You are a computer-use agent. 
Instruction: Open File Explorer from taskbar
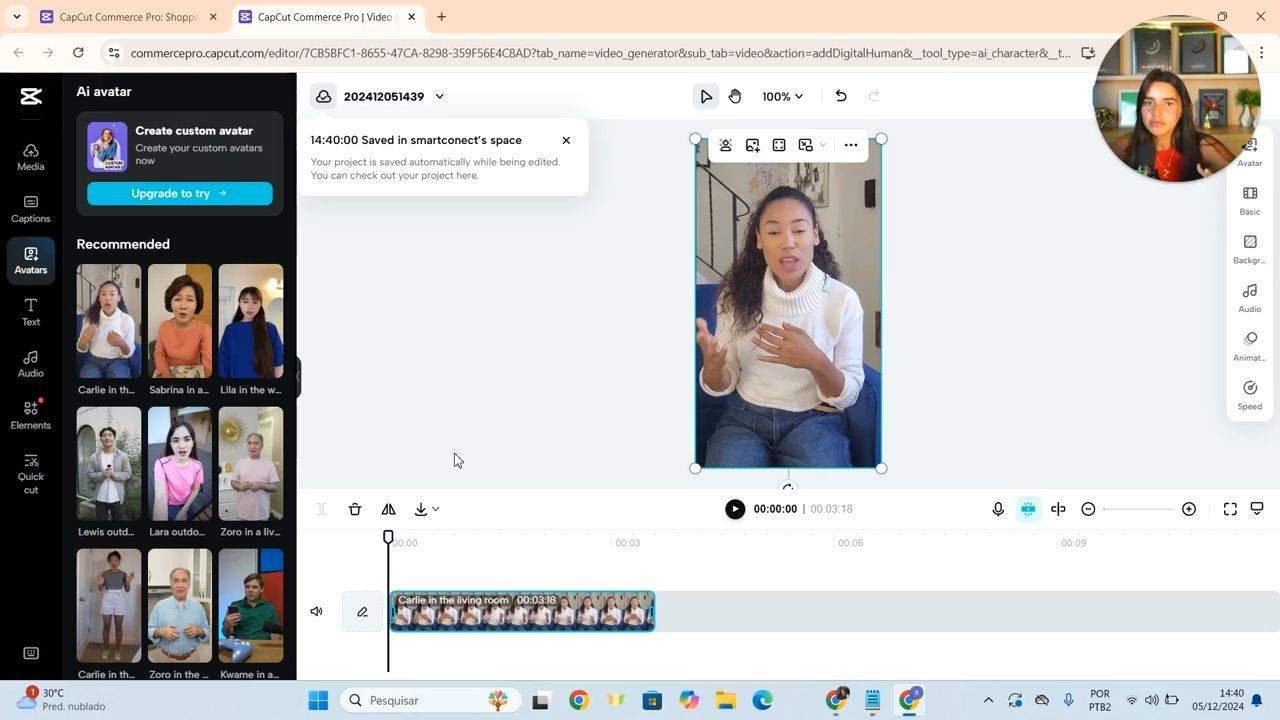(725, 700)
